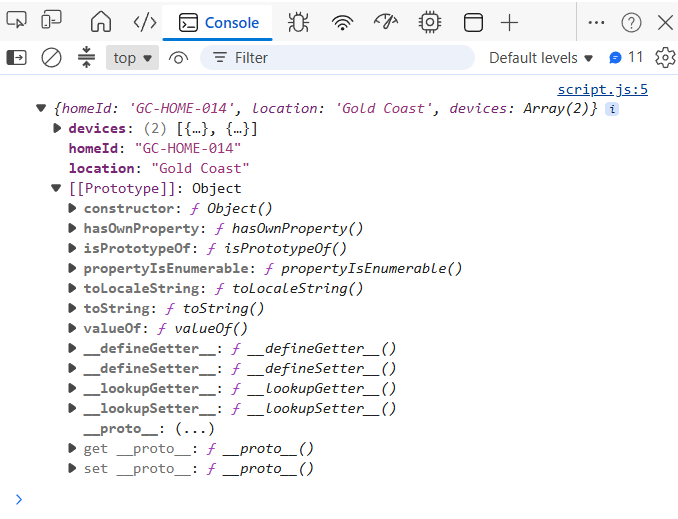
Task: Expand the __lookupGetter__ function
Action: (72, 388)
